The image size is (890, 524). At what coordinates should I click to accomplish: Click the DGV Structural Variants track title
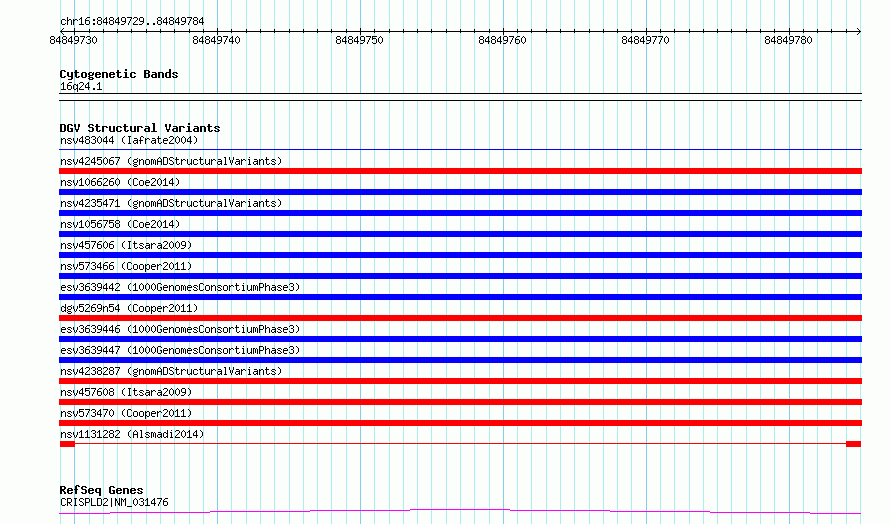point(140,128)
